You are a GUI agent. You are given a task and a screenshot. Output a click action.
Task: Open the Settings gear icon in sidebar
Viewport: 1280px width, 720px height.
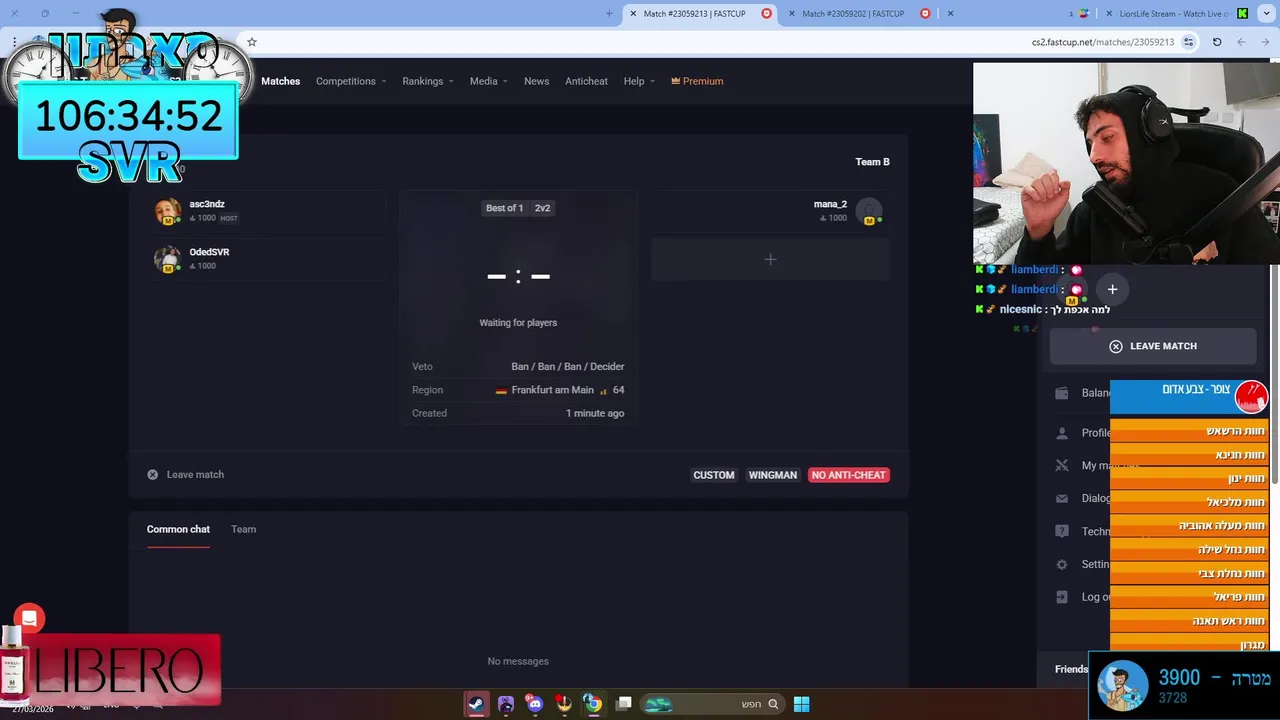[x=1062, y=564]
